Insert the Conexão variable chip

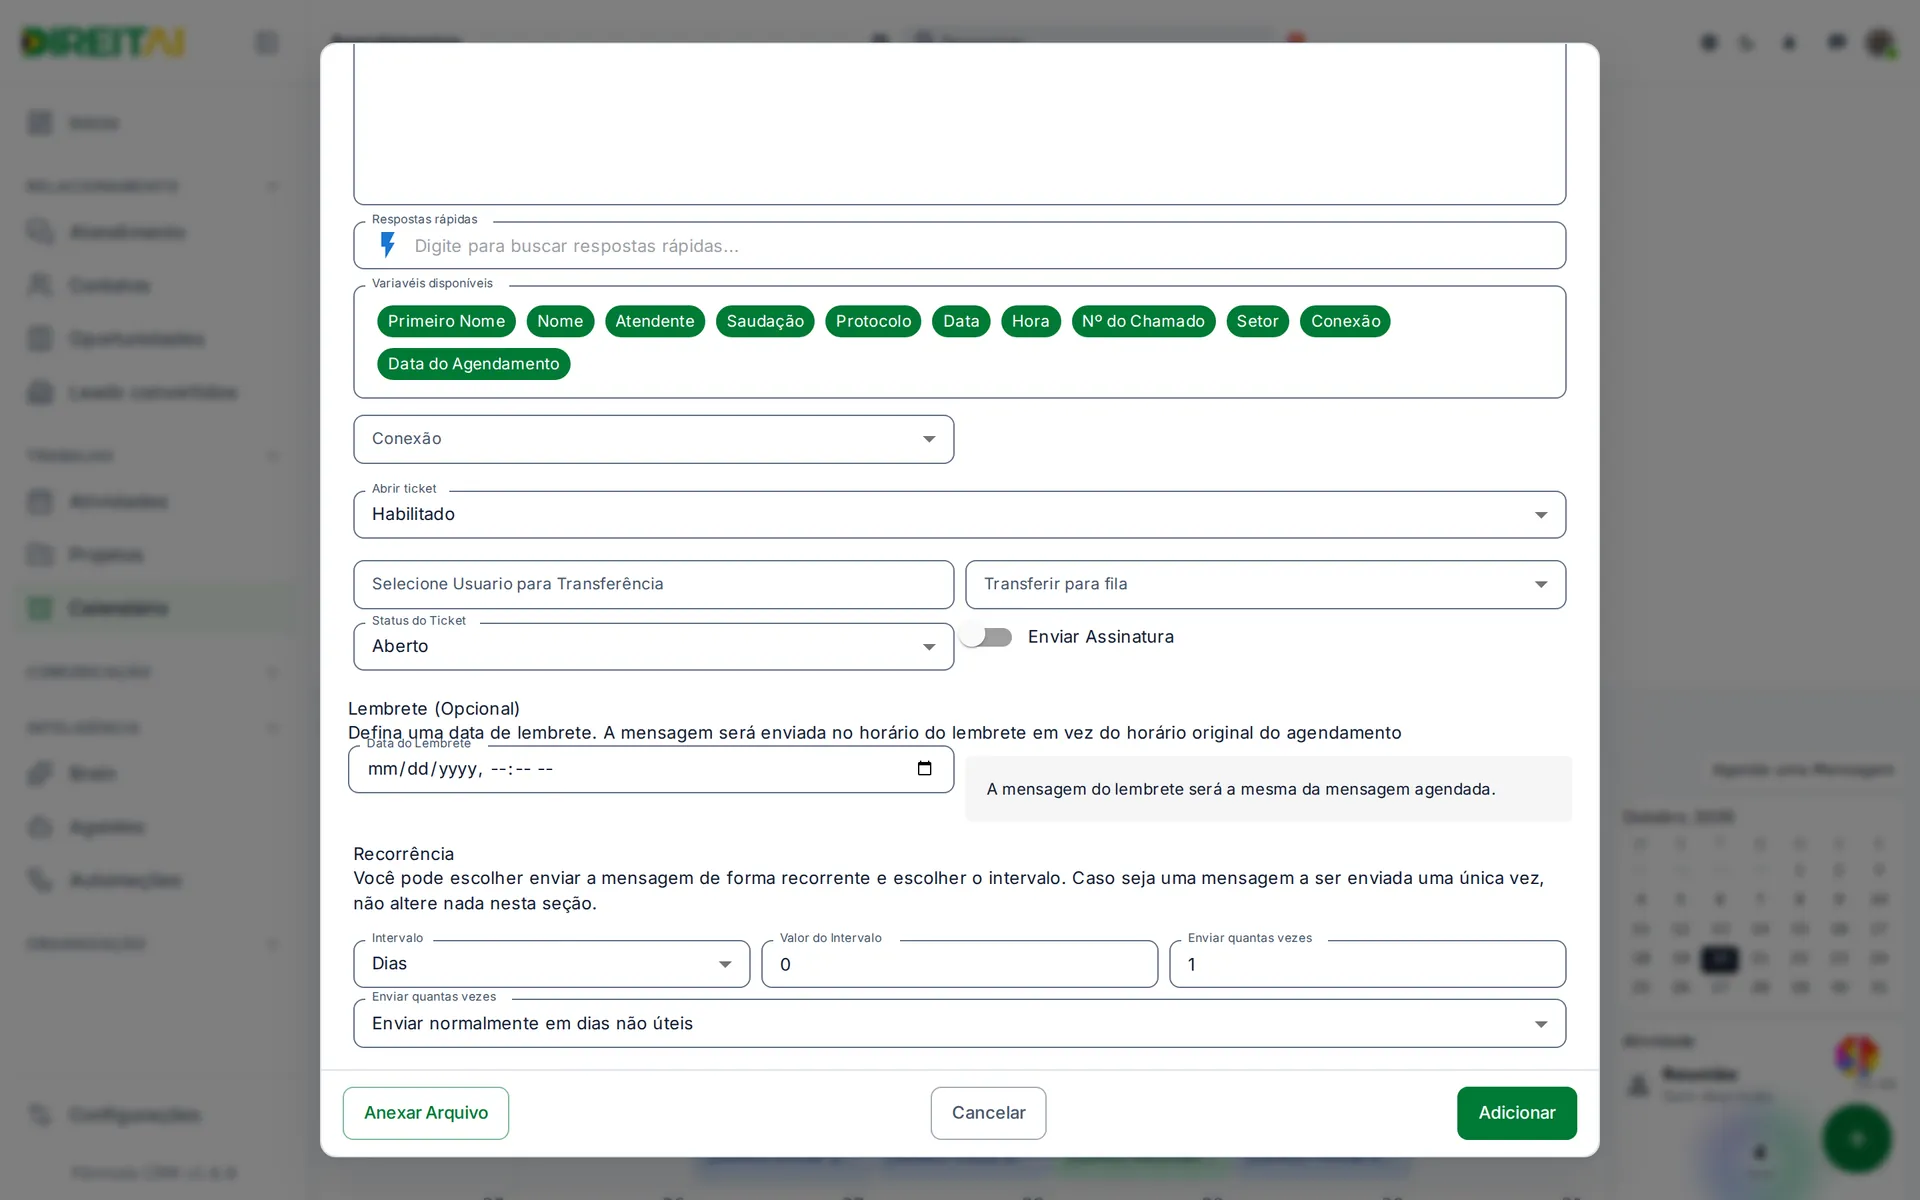click(x=1345, y=321)
